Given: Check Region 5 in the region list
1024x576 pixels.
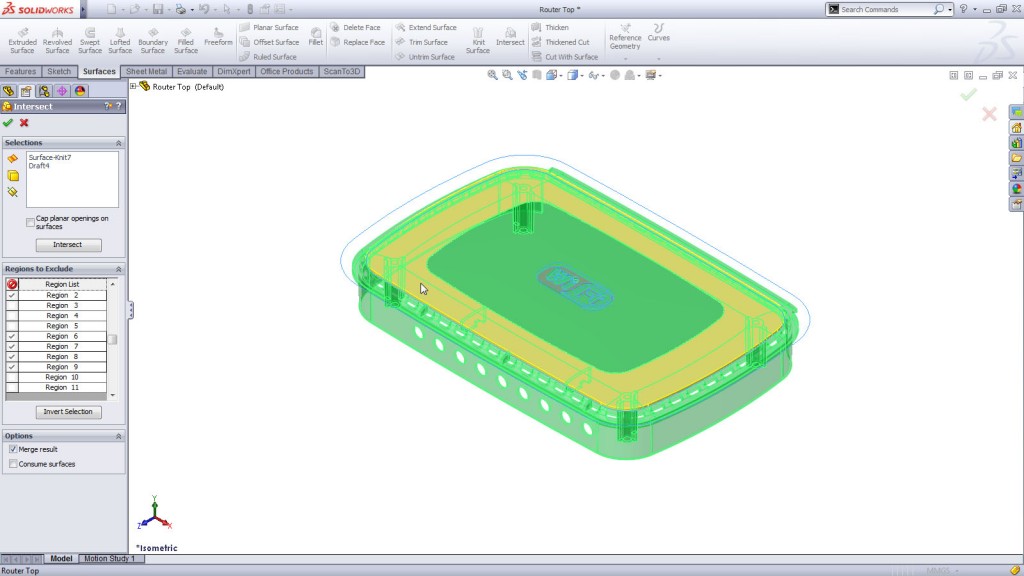Looking at the screenshot, I should (x=12, y=326).
